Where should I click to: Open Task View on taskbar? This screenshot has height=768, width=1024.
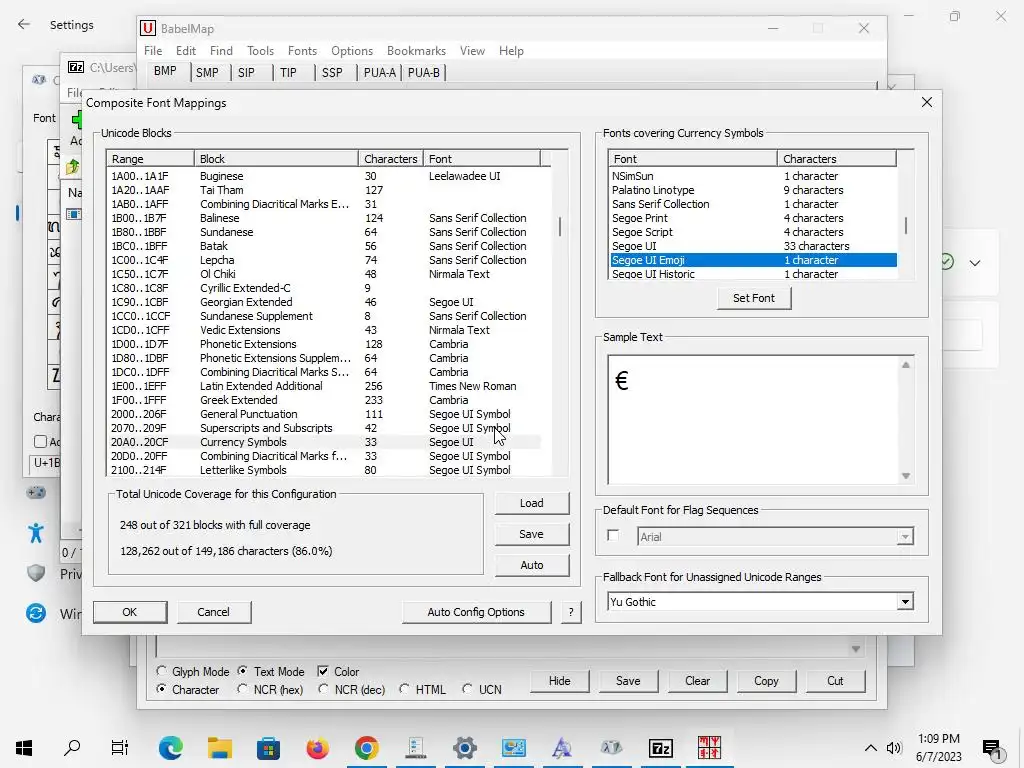tap(120, 747)
